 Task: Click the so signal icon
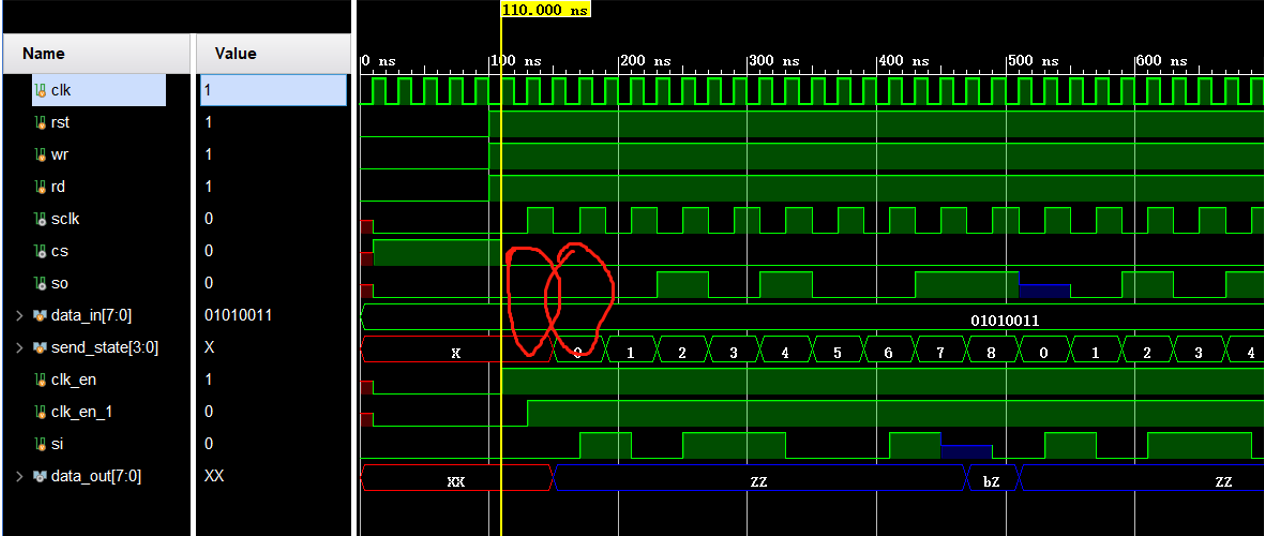point(40,283)
